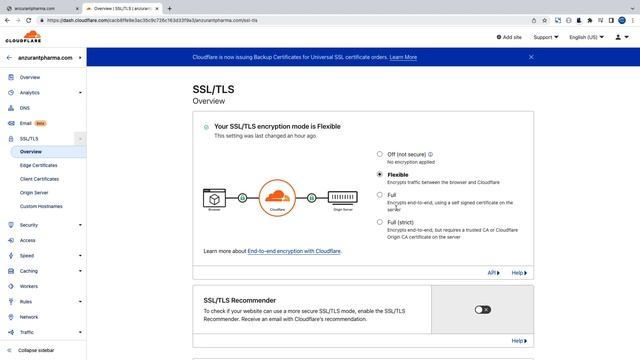This screenshot has height=360, width=640.
Task: Expand the Speed sidebar section
Action: [x=80, y=256]
